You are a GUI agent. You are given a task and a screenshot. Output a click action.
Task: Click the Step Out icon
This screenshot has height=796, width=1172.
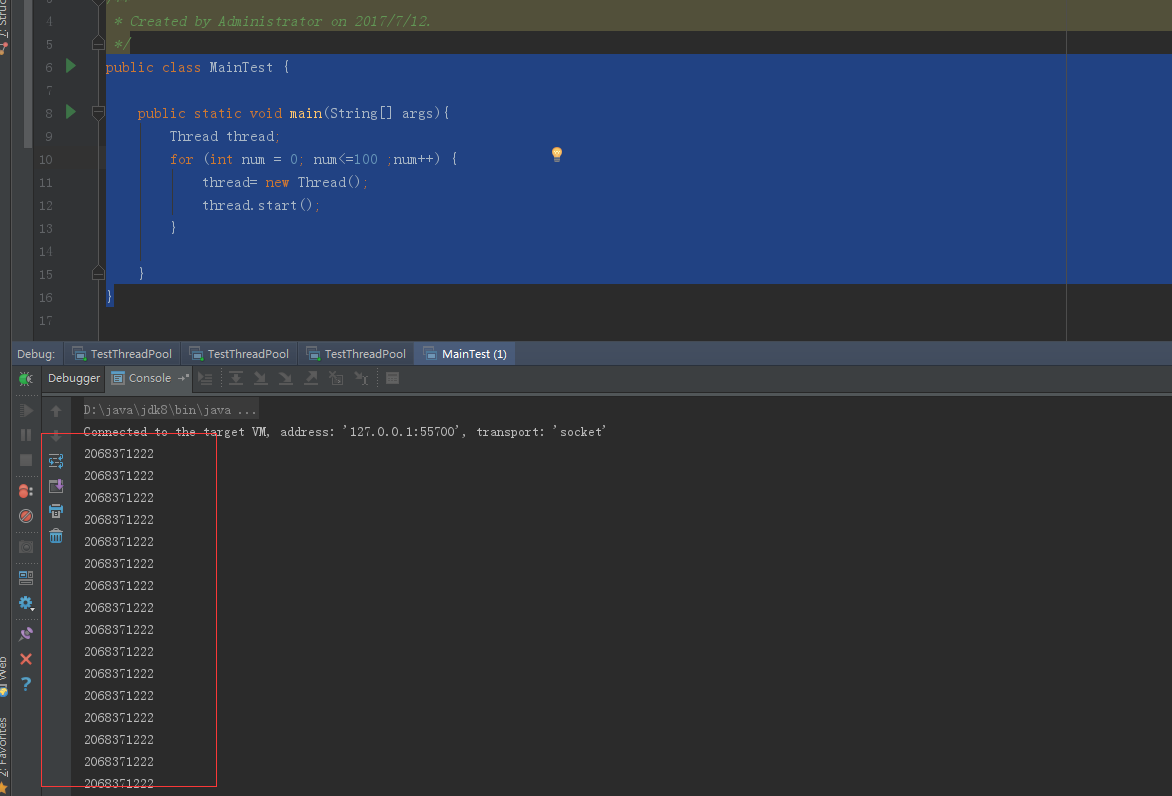tap(311, 379)
